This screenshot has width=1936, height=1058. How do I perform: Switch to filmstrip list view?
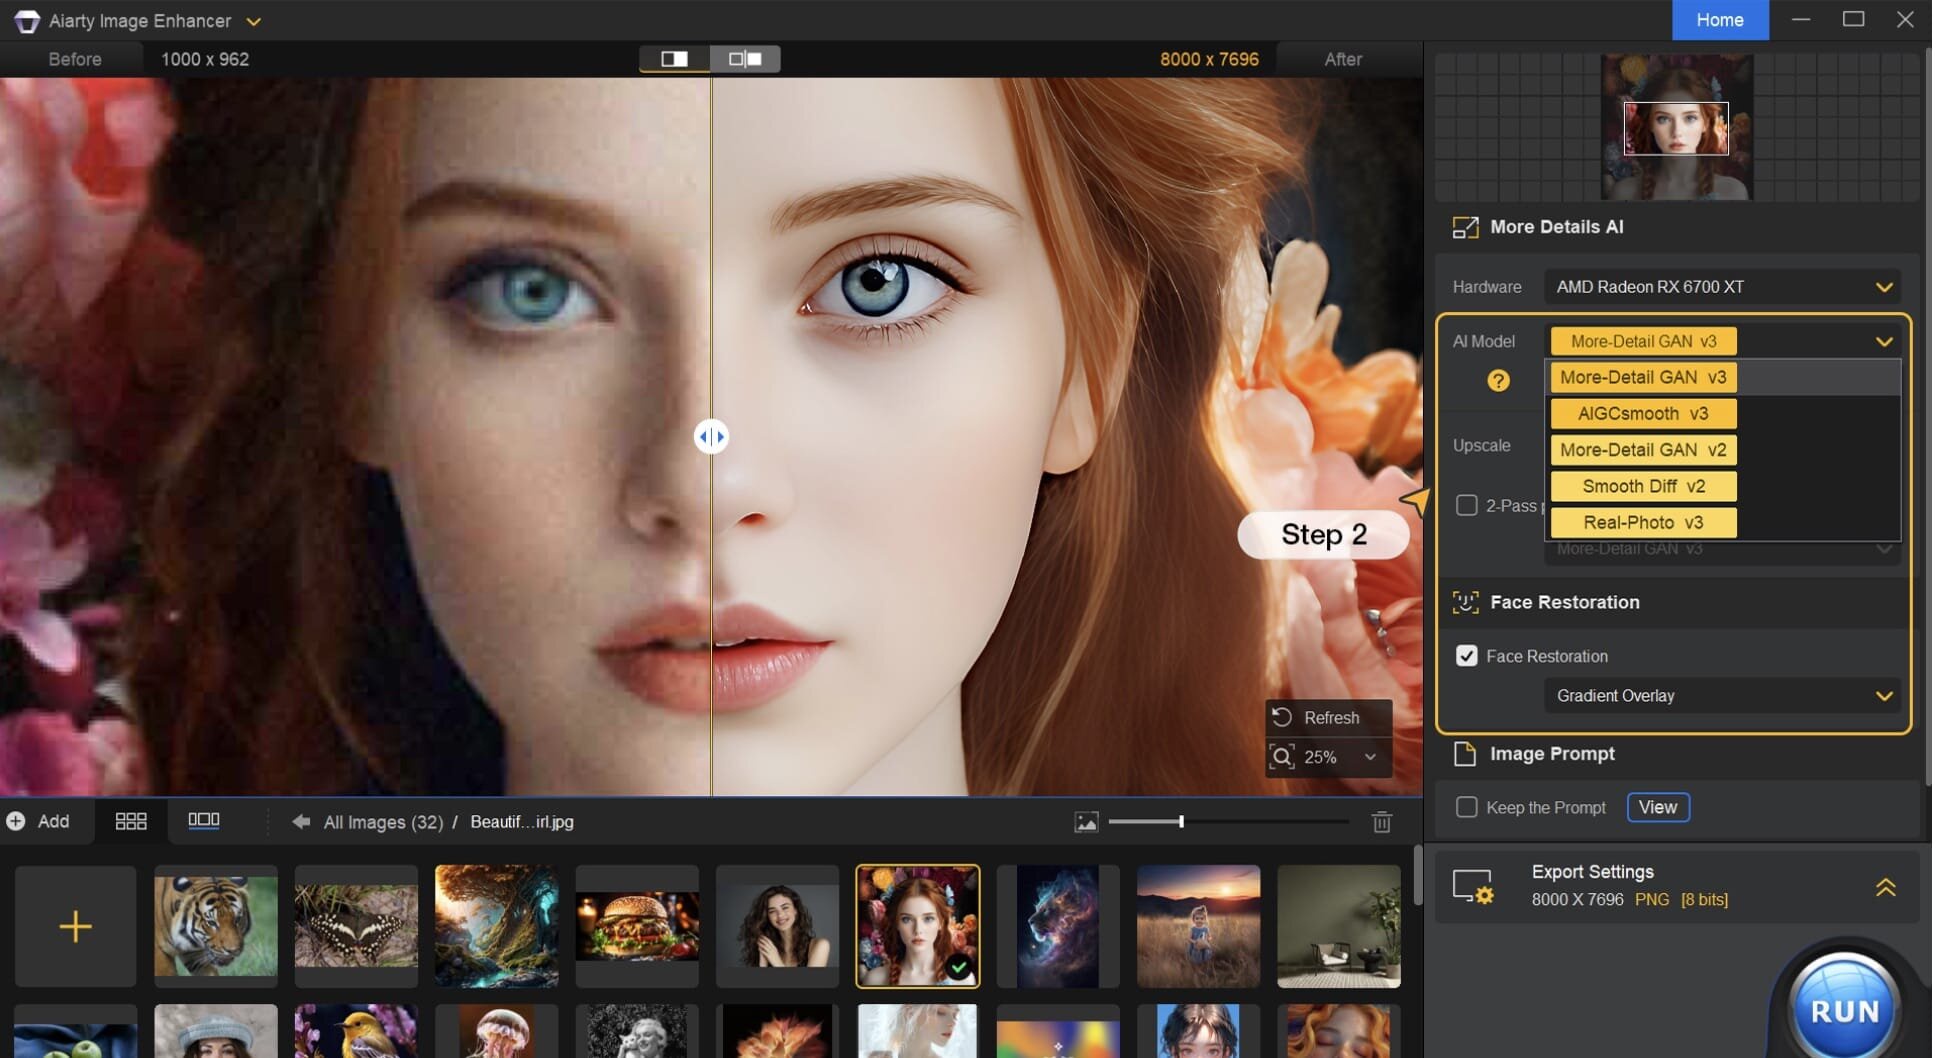coord(203,820)
